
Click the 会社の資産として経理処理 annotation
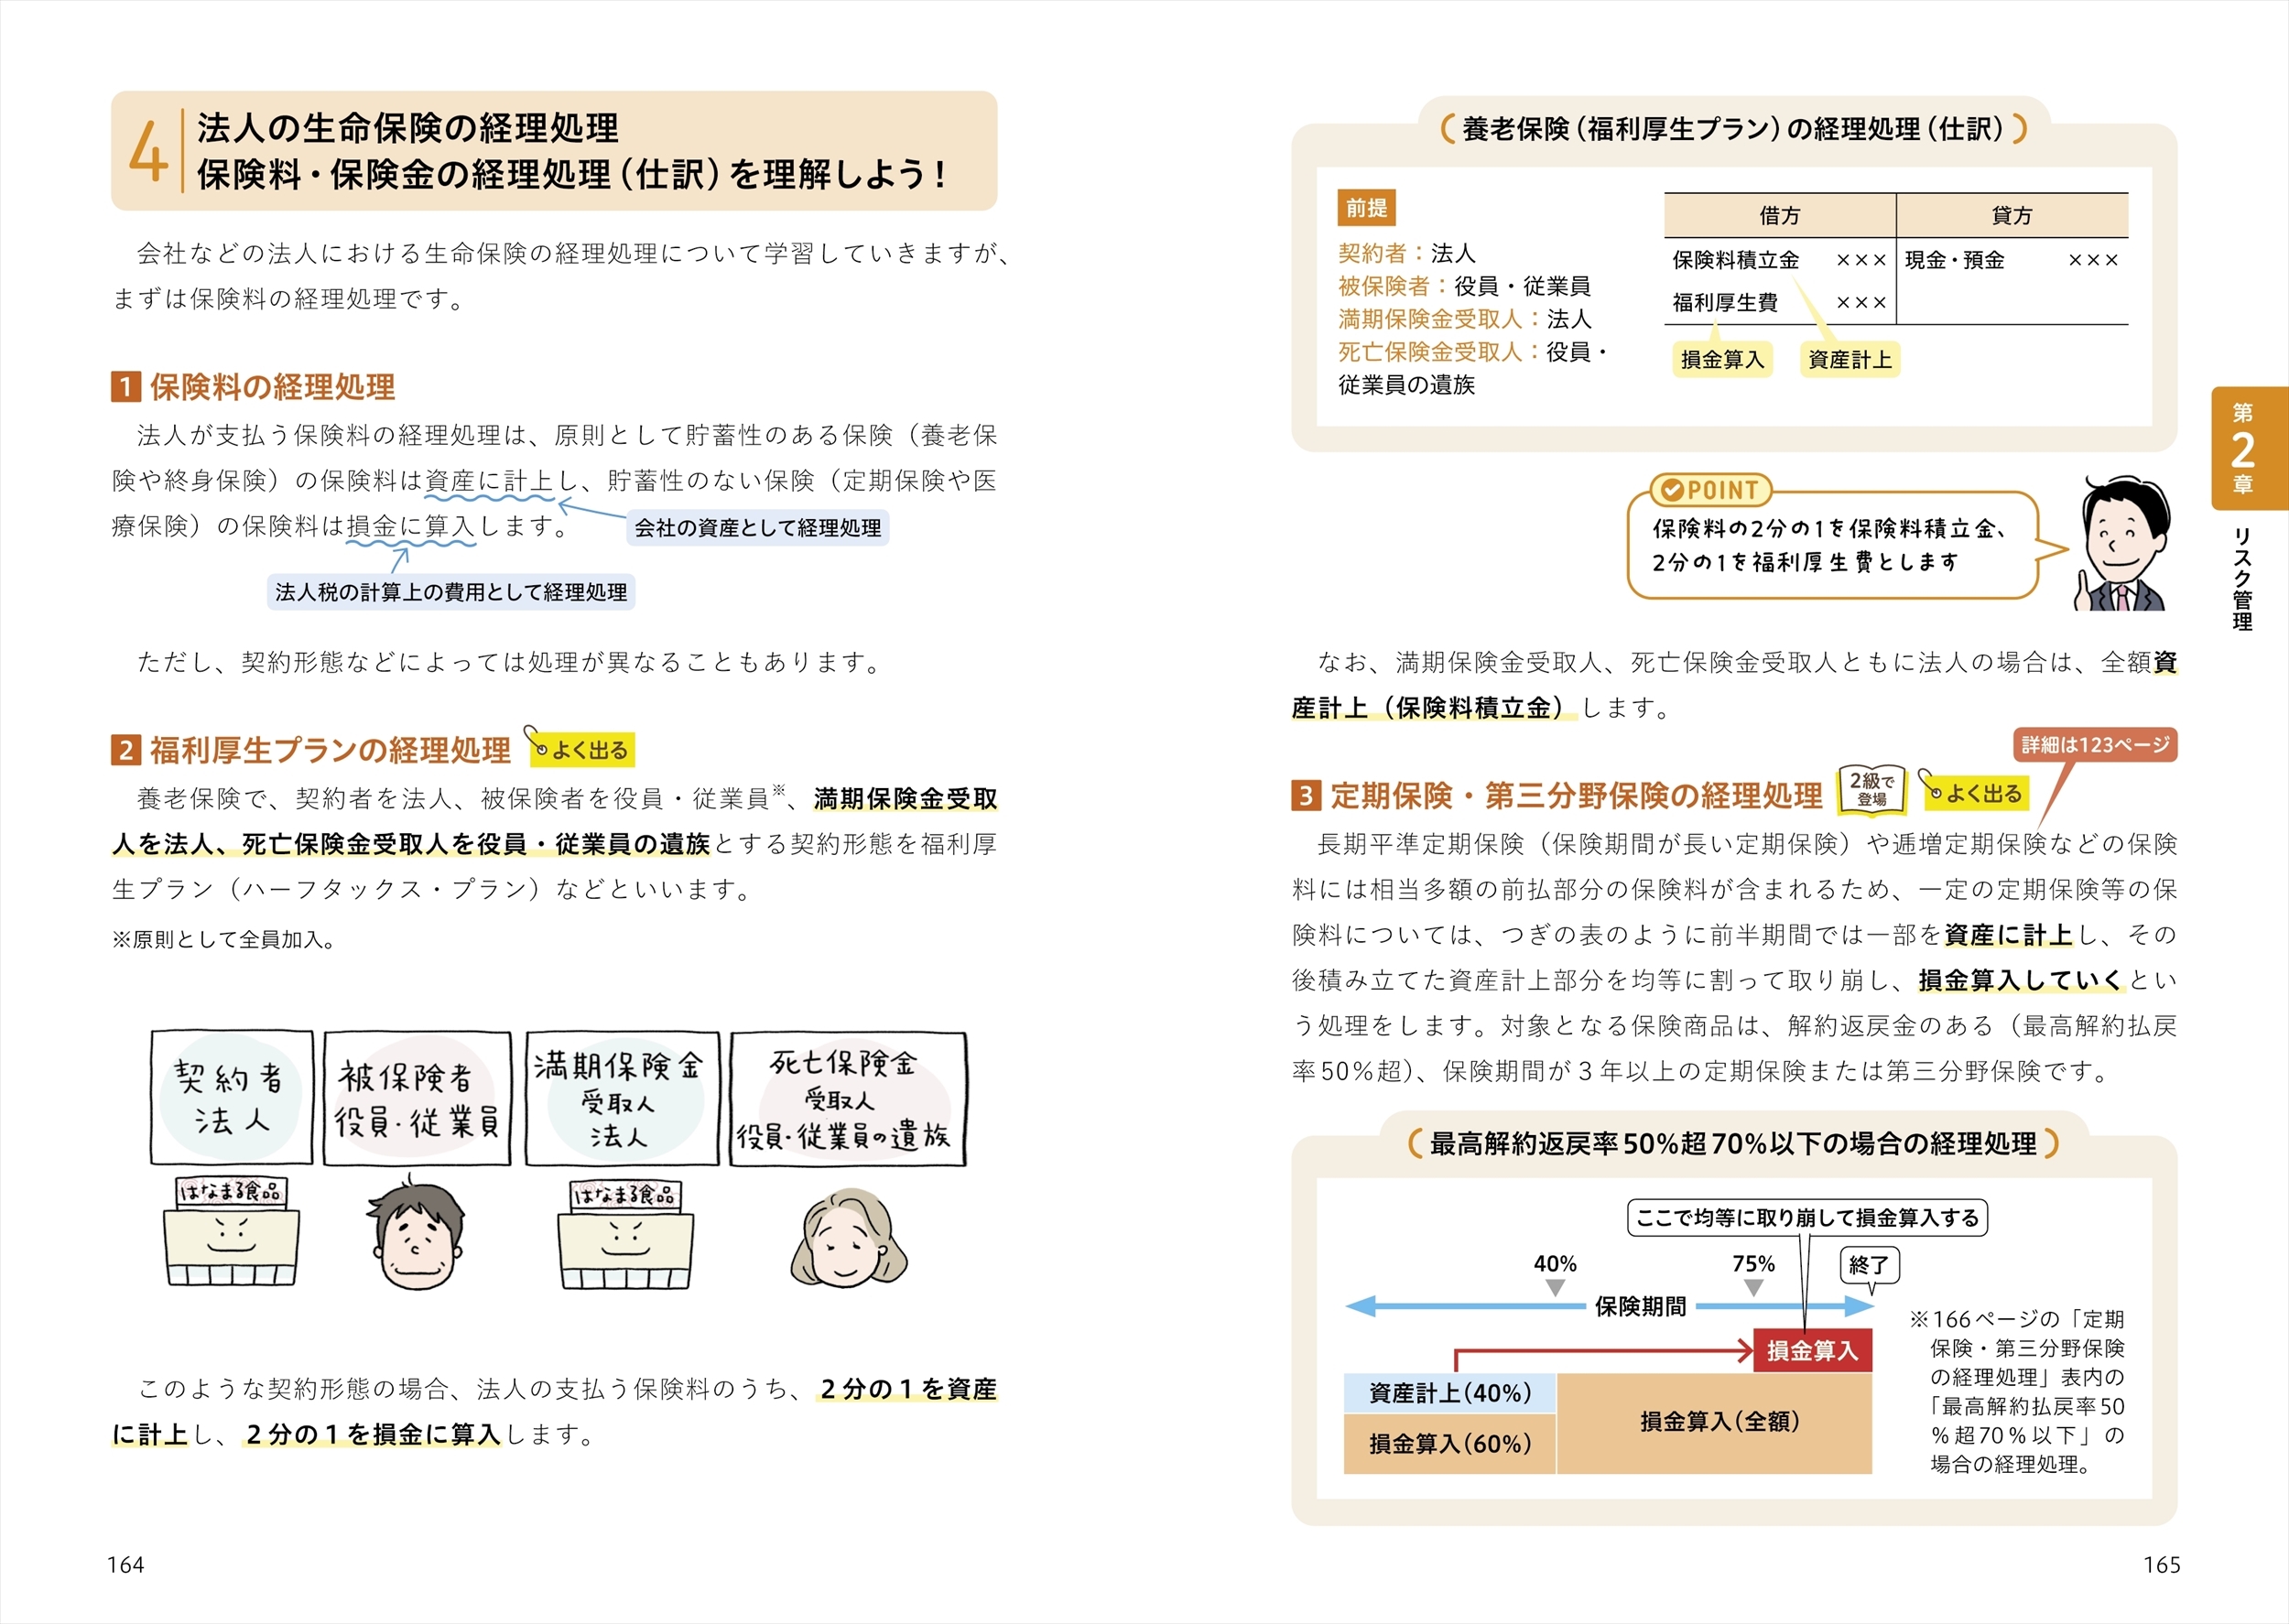click(x=757, y=528)
